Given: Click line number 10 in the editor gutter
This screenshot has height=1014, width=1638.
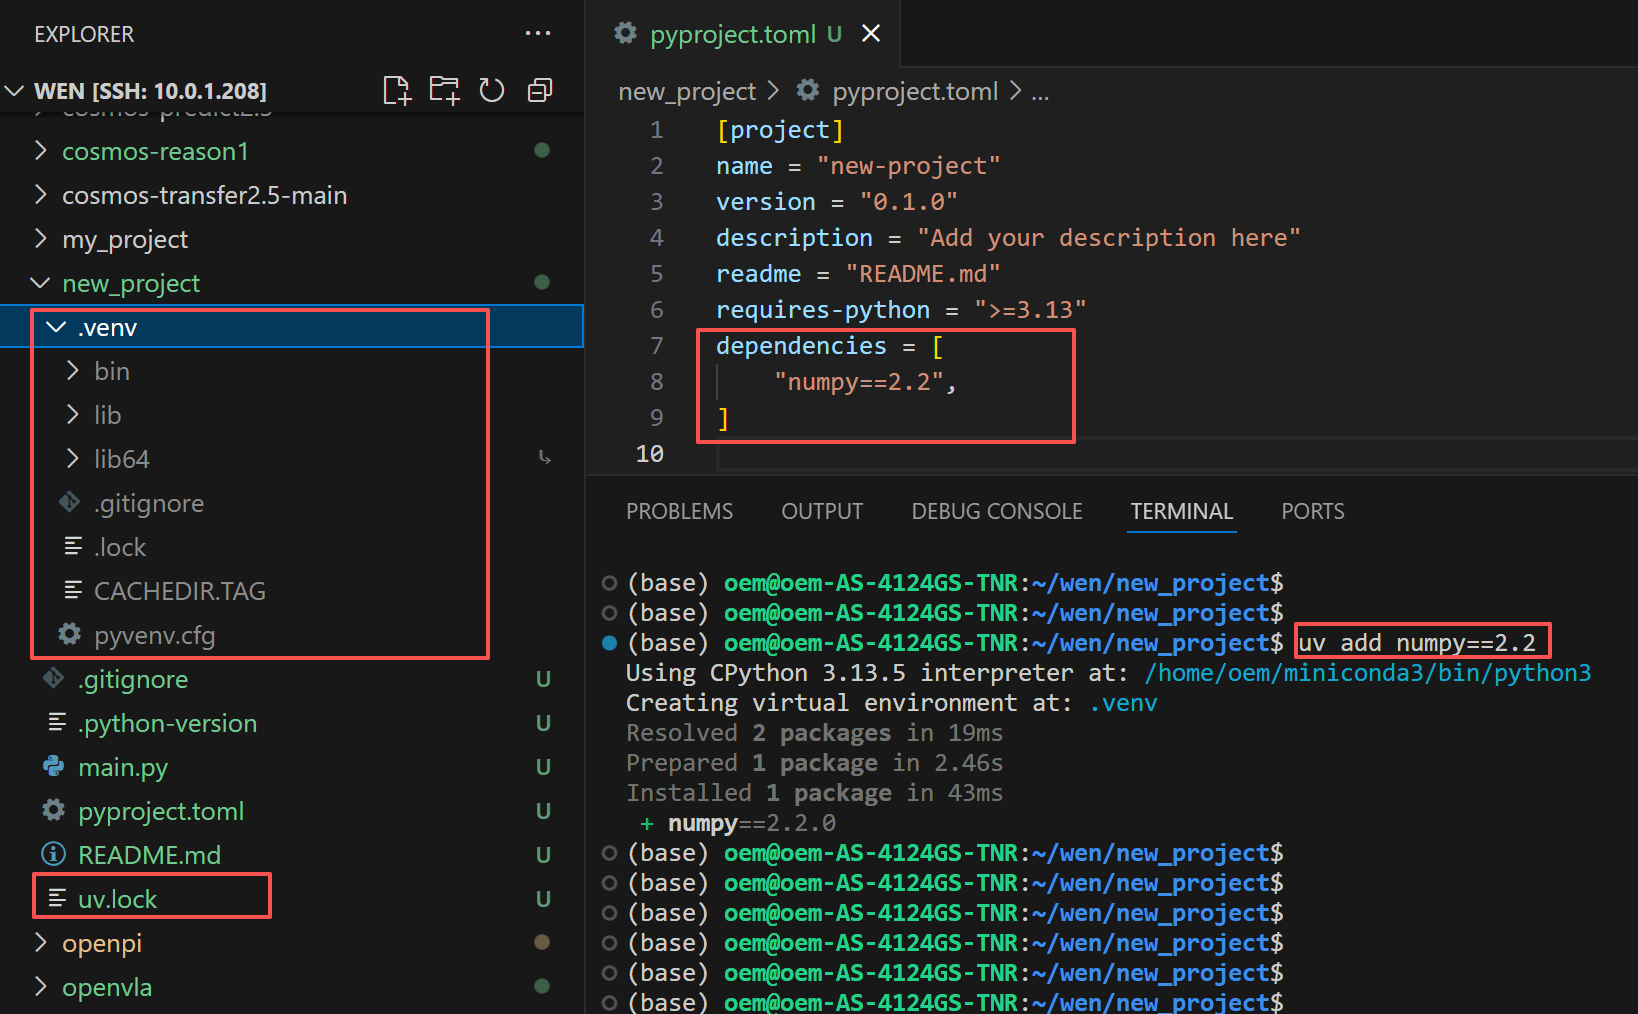Looking at the screenshot, I should coord(650,454).
